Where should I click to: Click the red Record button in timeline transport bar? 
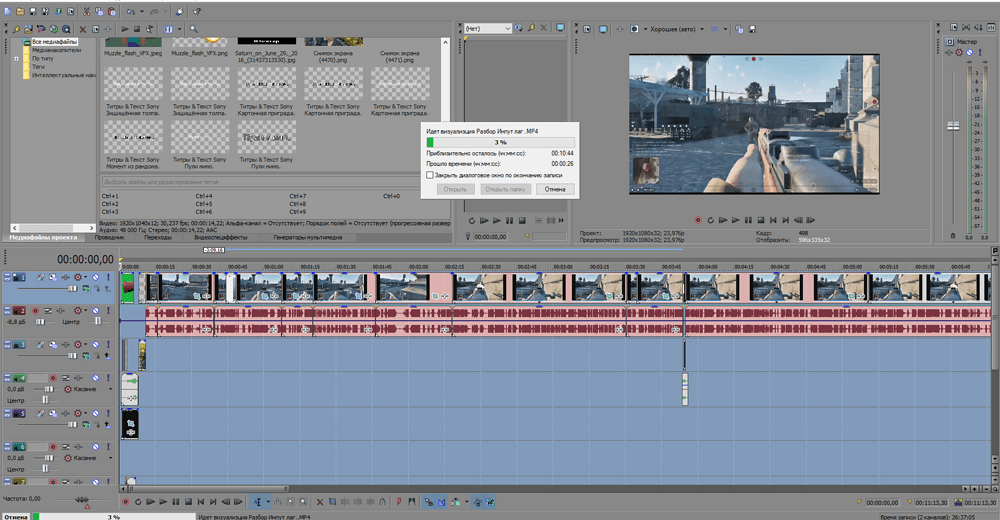[x=126, y=502]
